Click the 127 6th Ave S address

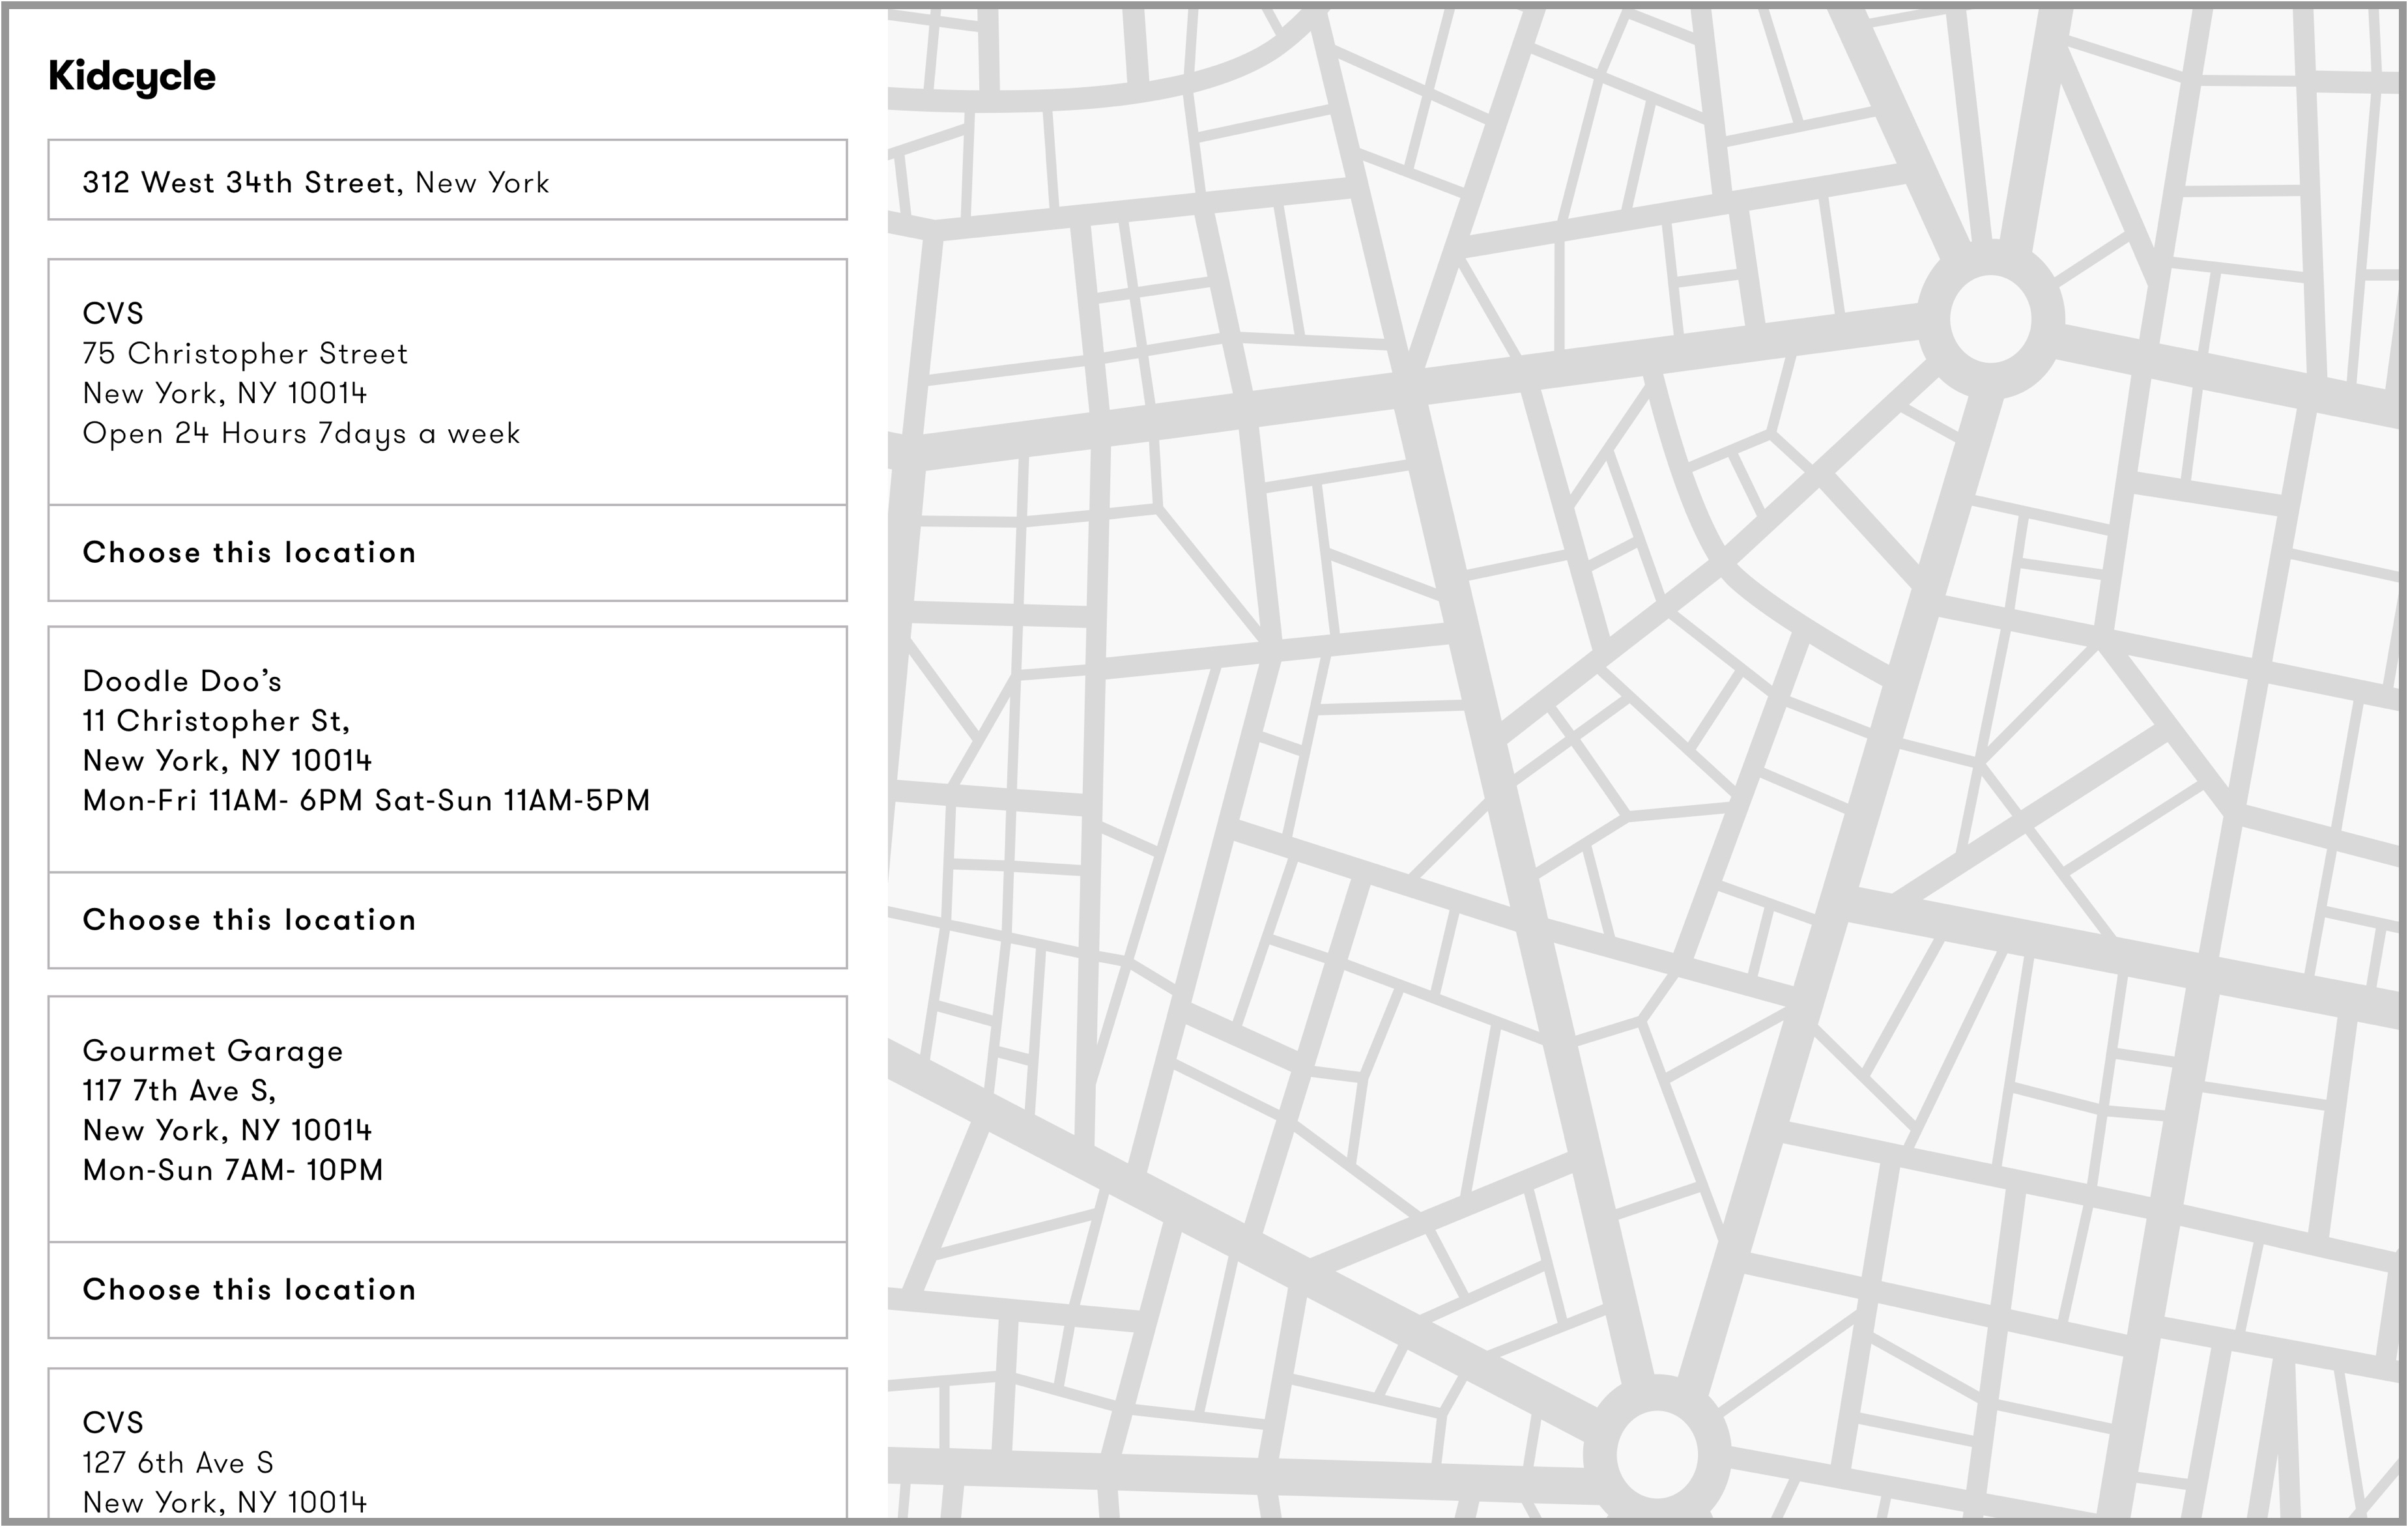178,1463
